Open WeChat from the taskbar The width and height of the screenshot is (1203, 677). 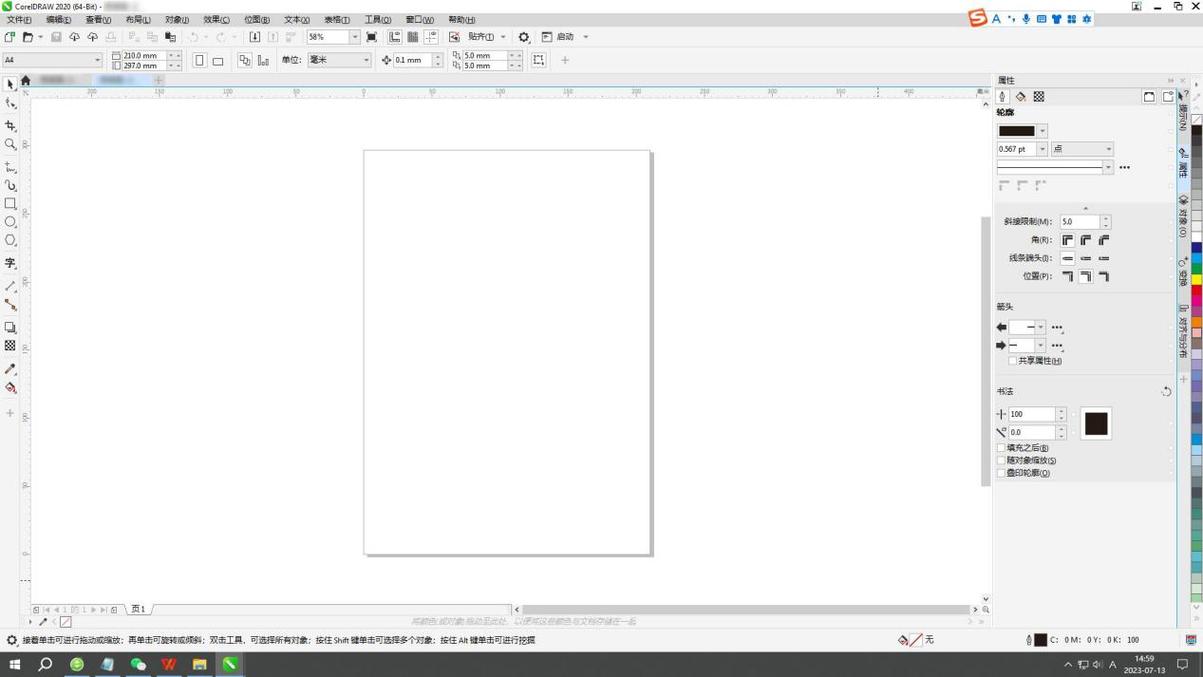pyautogui.click(x=138, y=664)
